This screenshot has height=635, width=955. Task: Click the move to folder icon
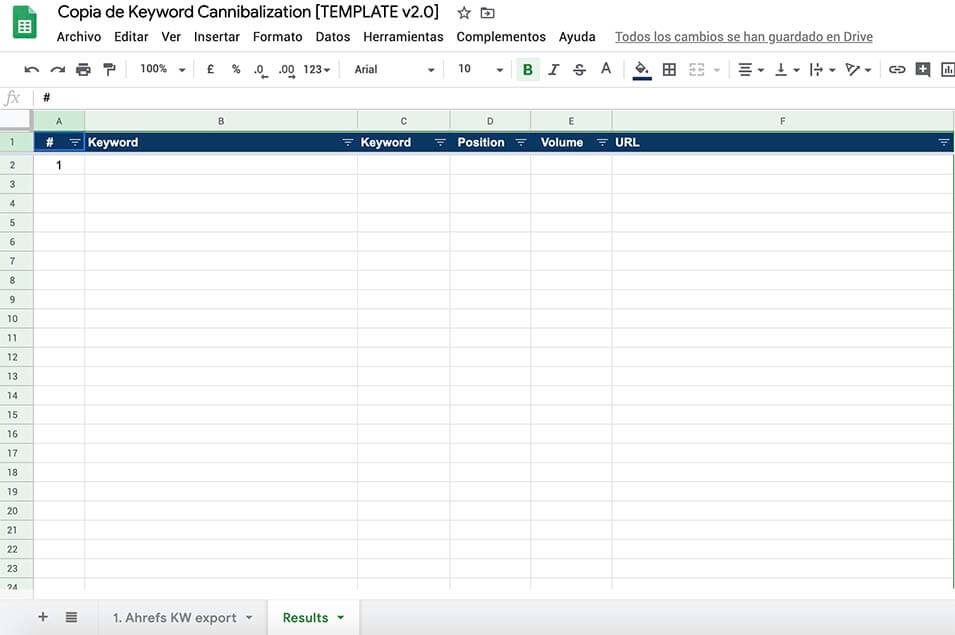(x=487, y=13)
